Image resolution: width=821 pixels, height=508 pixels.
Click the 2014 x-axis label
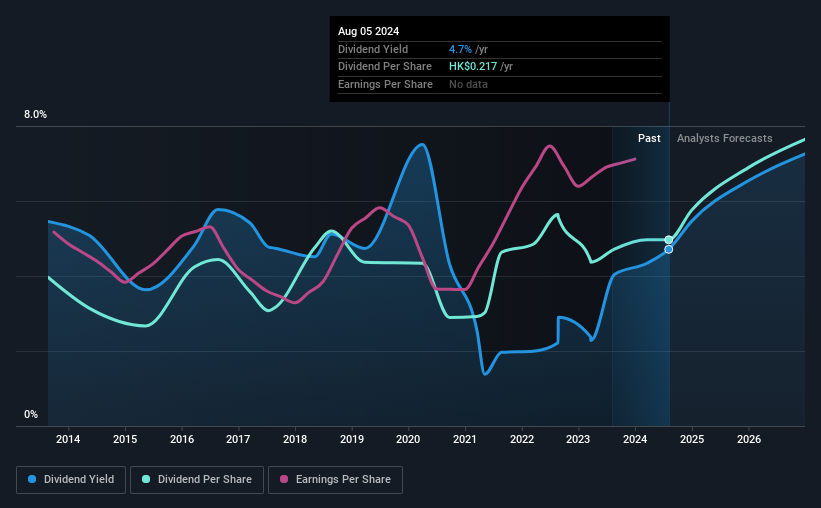point(68,439)
